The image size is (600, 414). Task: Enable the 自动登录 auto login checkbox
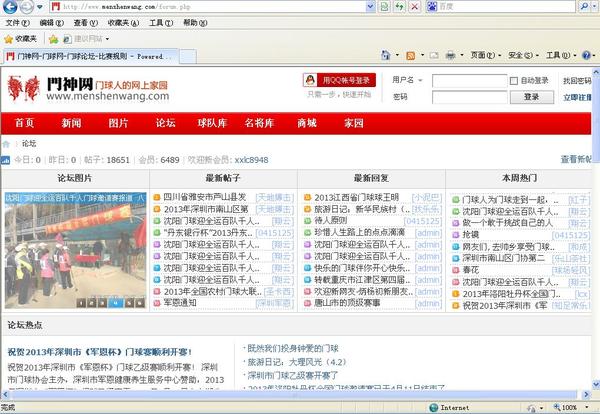point(514,80)
